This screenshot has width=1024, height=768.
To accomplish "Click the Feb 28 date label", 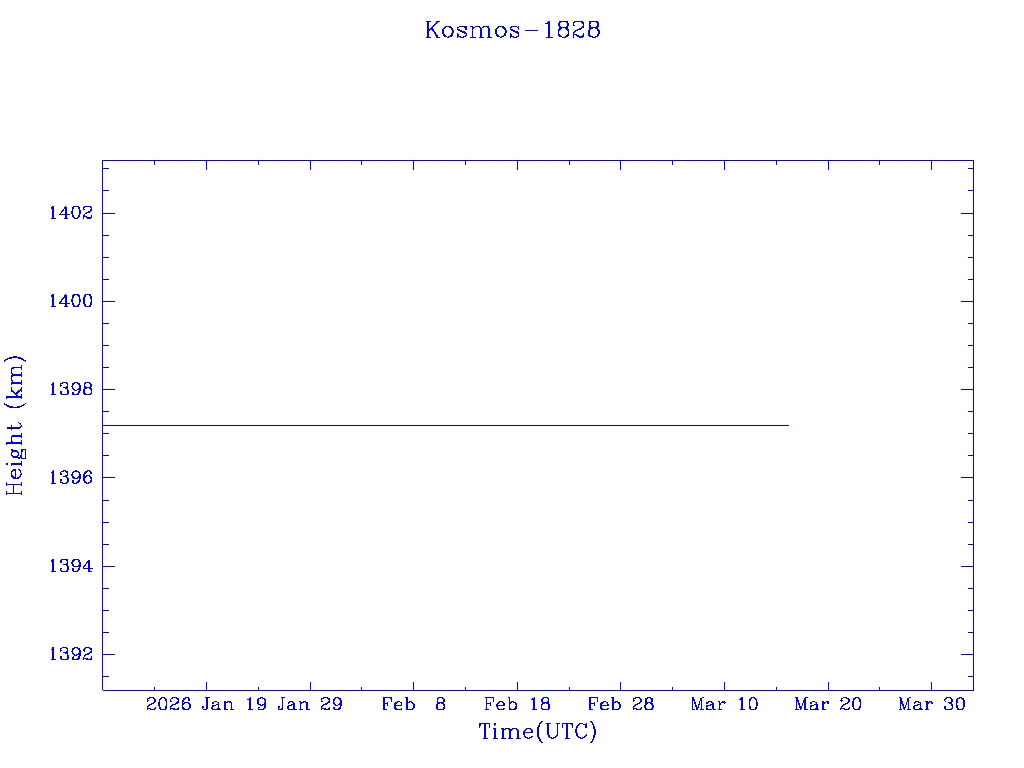I will coord(620,705).
